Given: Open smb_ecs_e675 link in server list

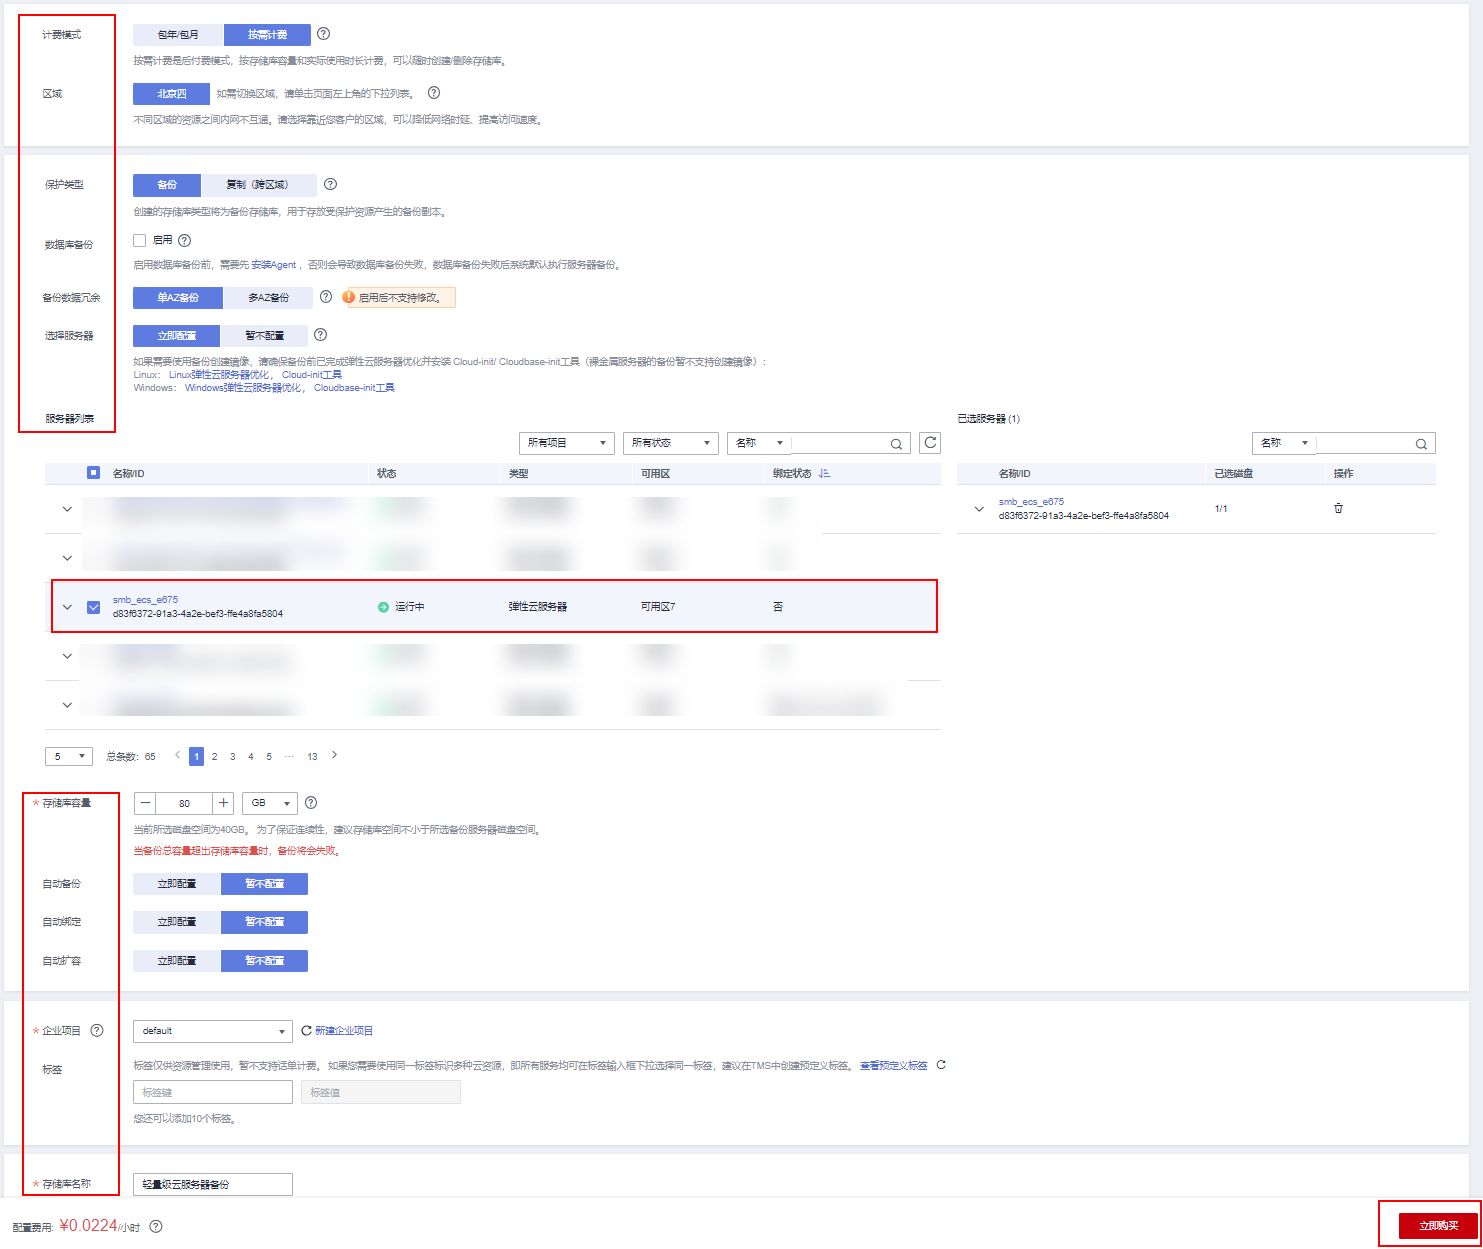Looking at the screenshot, I should 145,600.
